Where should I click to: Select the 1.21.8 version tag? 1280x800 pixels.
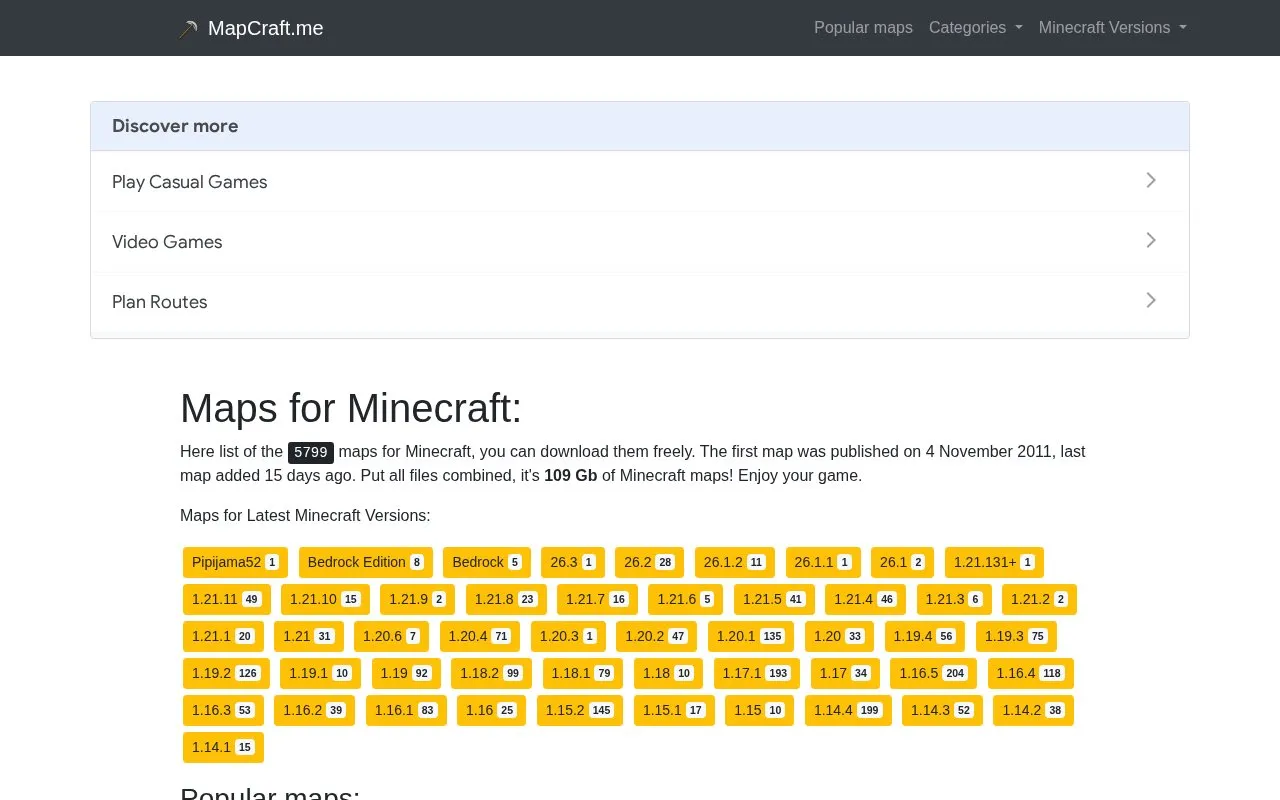click(506, 599)
